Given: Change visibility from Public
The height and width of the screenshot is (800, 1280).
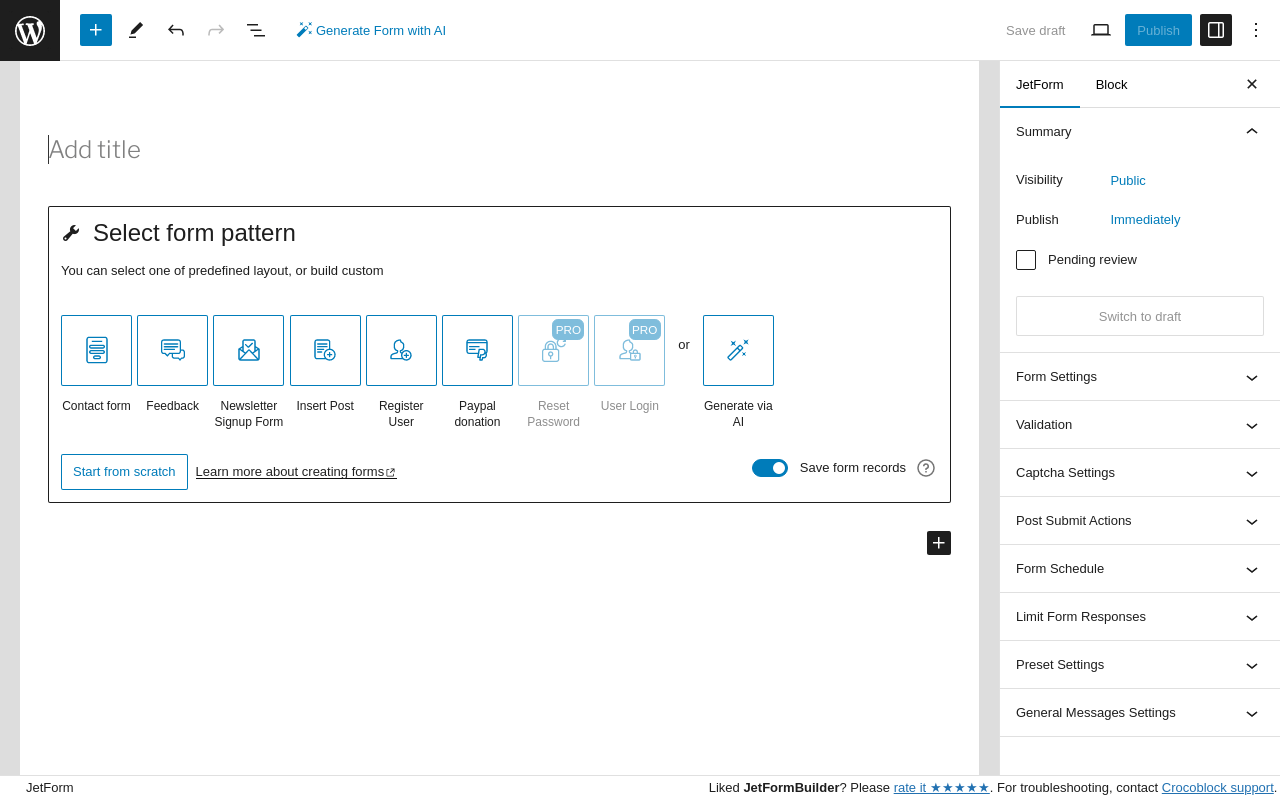Looking at the screenshot, I should tap(1128, 181).
